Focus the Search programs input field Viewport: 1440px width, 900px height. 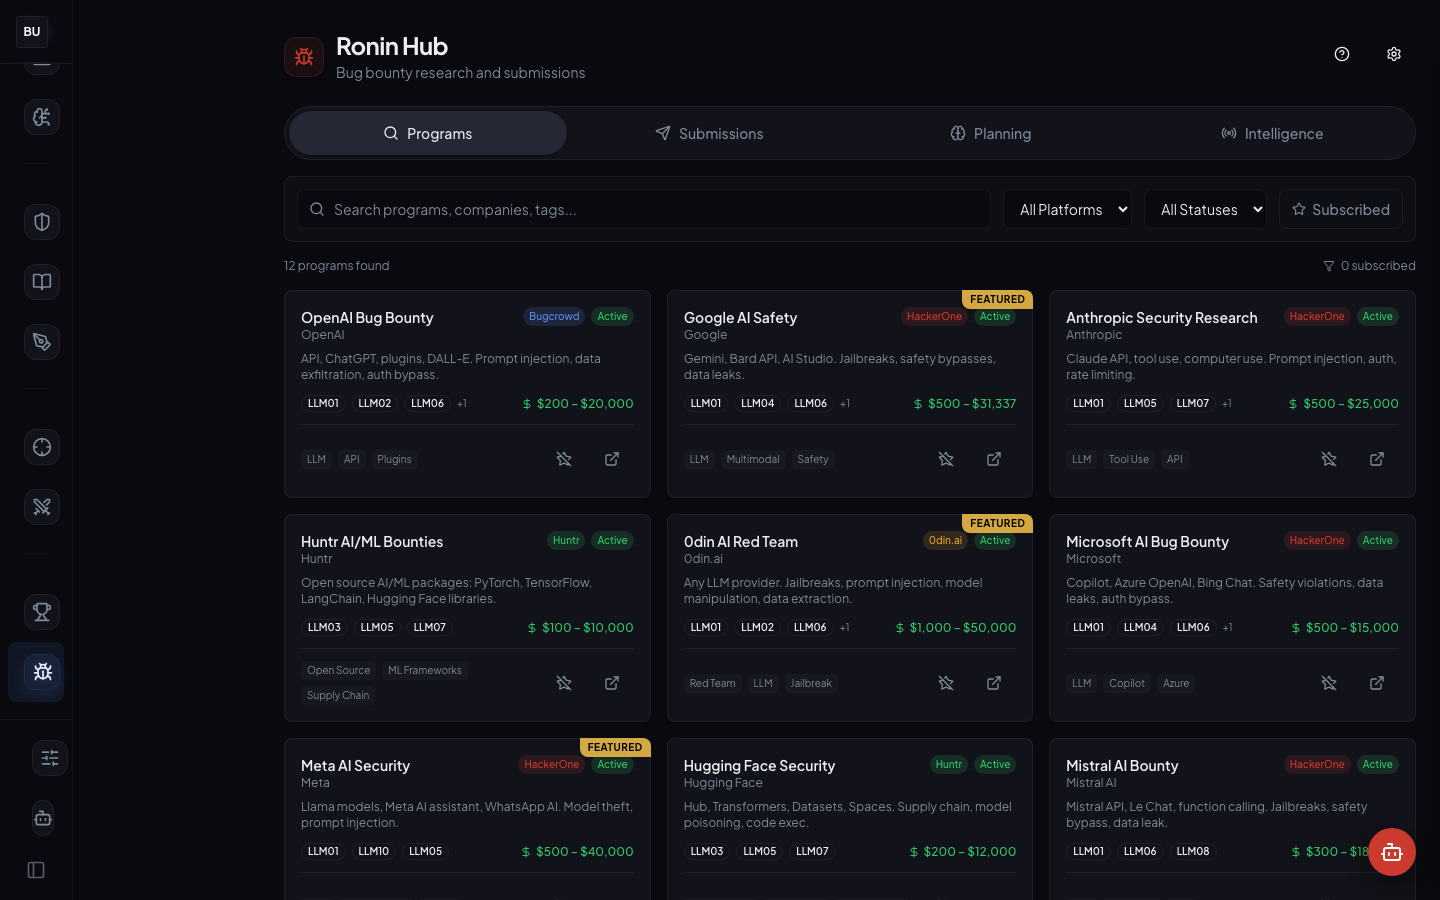644,209
